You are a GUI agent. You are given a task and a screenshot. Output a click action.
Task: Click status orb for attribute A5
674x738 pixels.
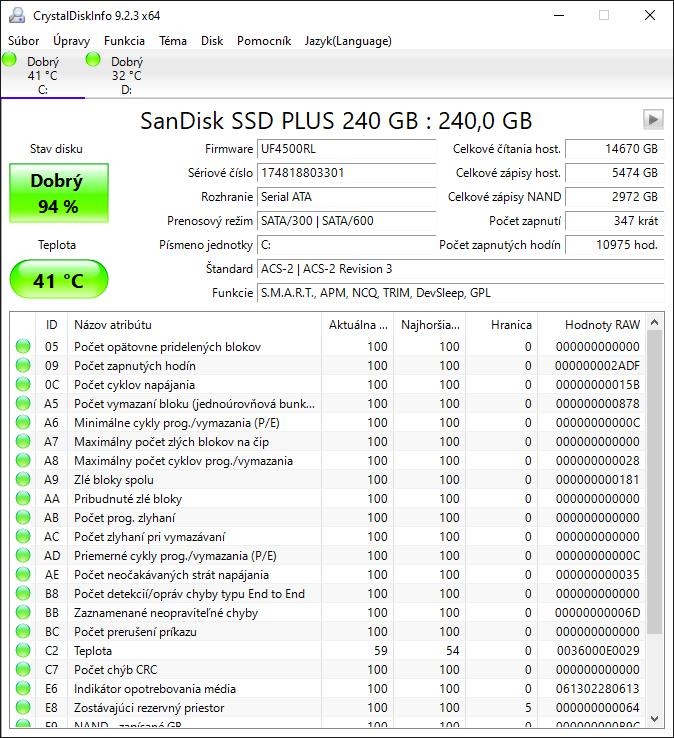point(23,403)
